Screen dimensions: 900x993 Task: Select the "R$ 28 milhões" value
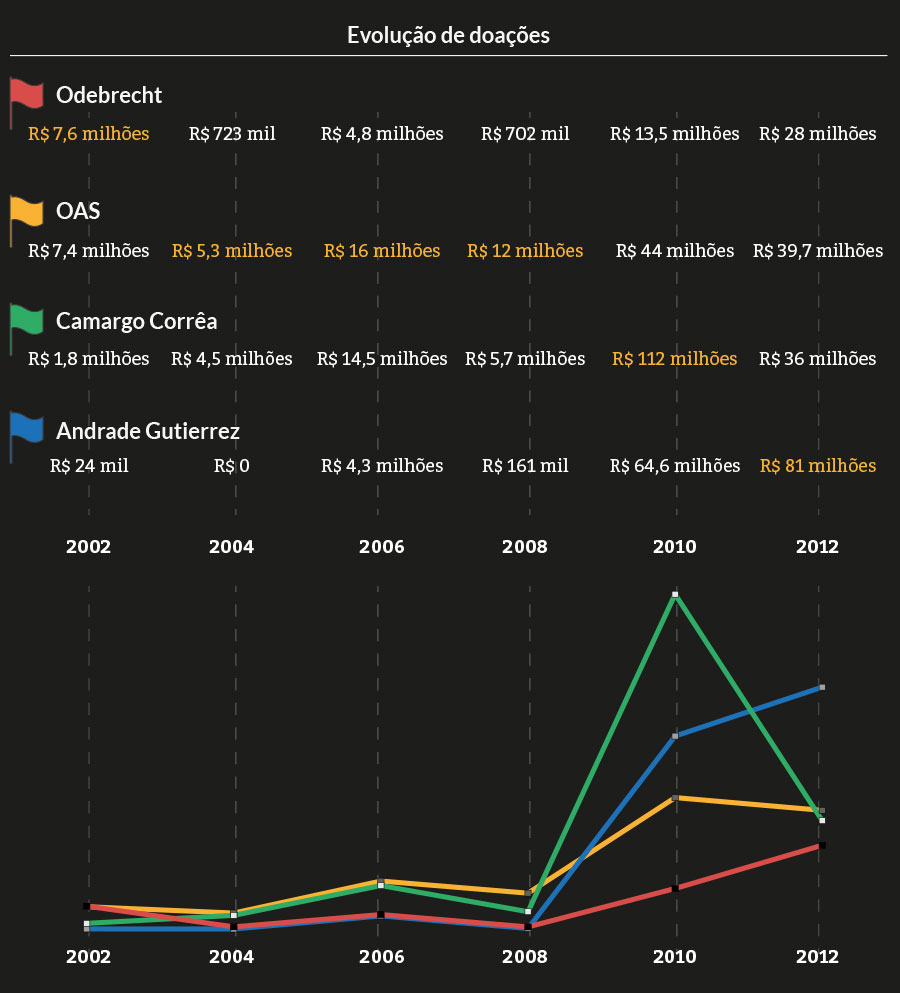pyautogui.click(x=818, y=134)
